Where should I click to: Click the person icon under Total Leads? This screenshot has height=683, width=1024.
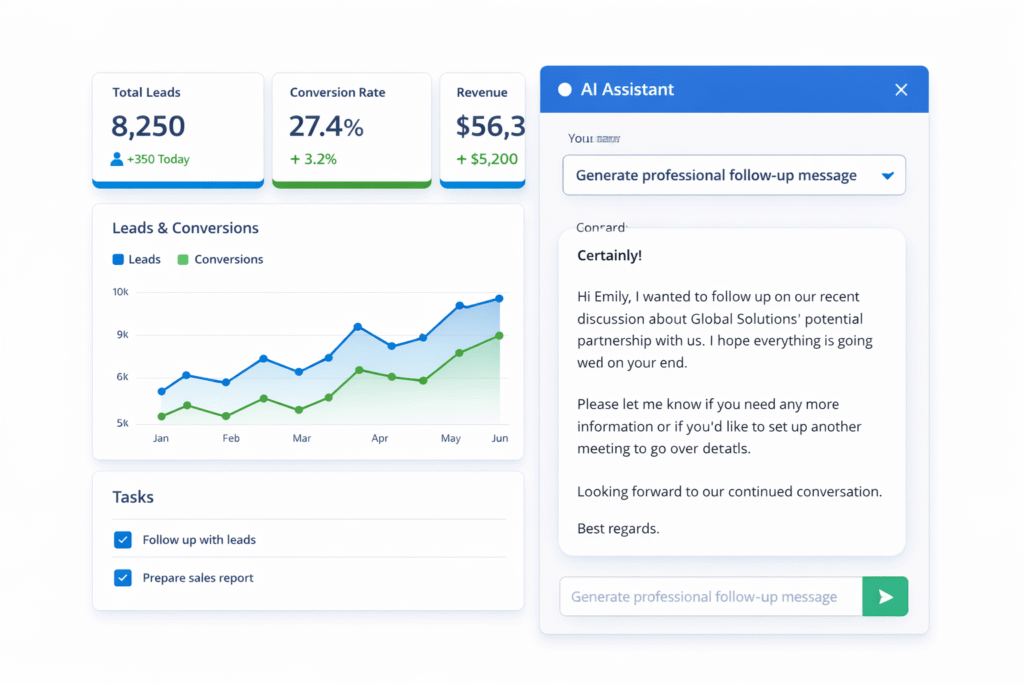(117, 159)
